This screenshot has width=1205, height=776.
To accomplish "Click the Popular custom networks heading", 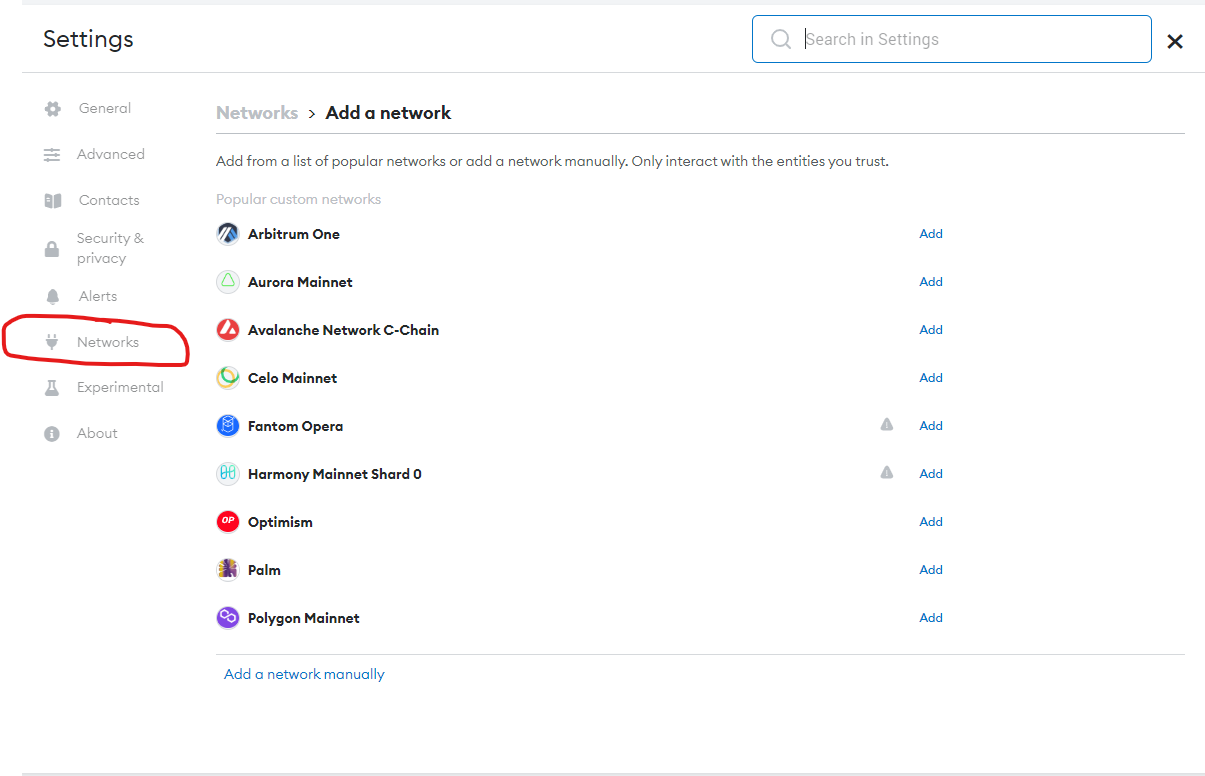I will coord(298,199).
